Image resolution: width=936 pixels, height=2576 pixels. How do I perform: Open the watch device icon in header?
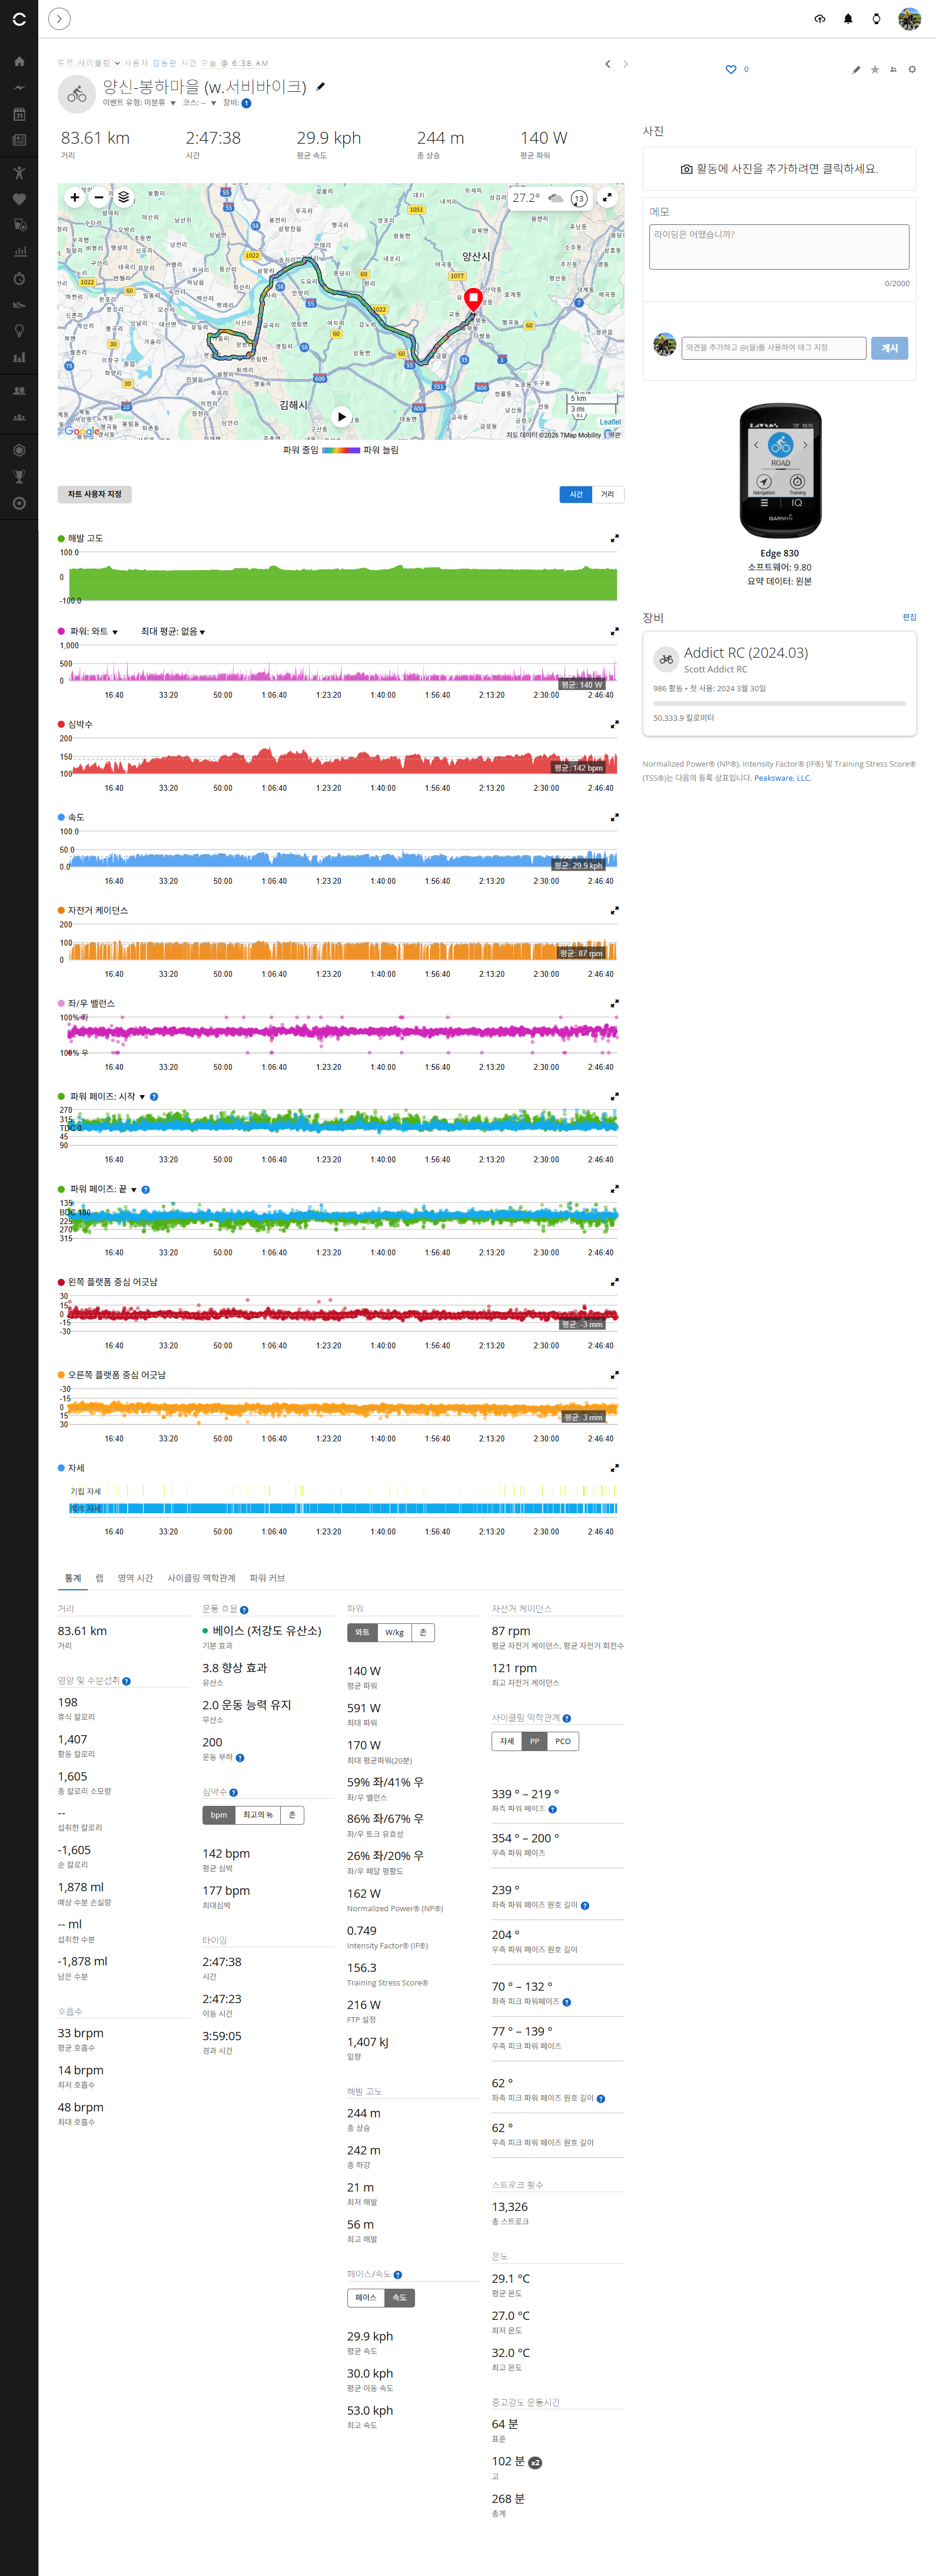pyautogui.click(x=876, y=19)
